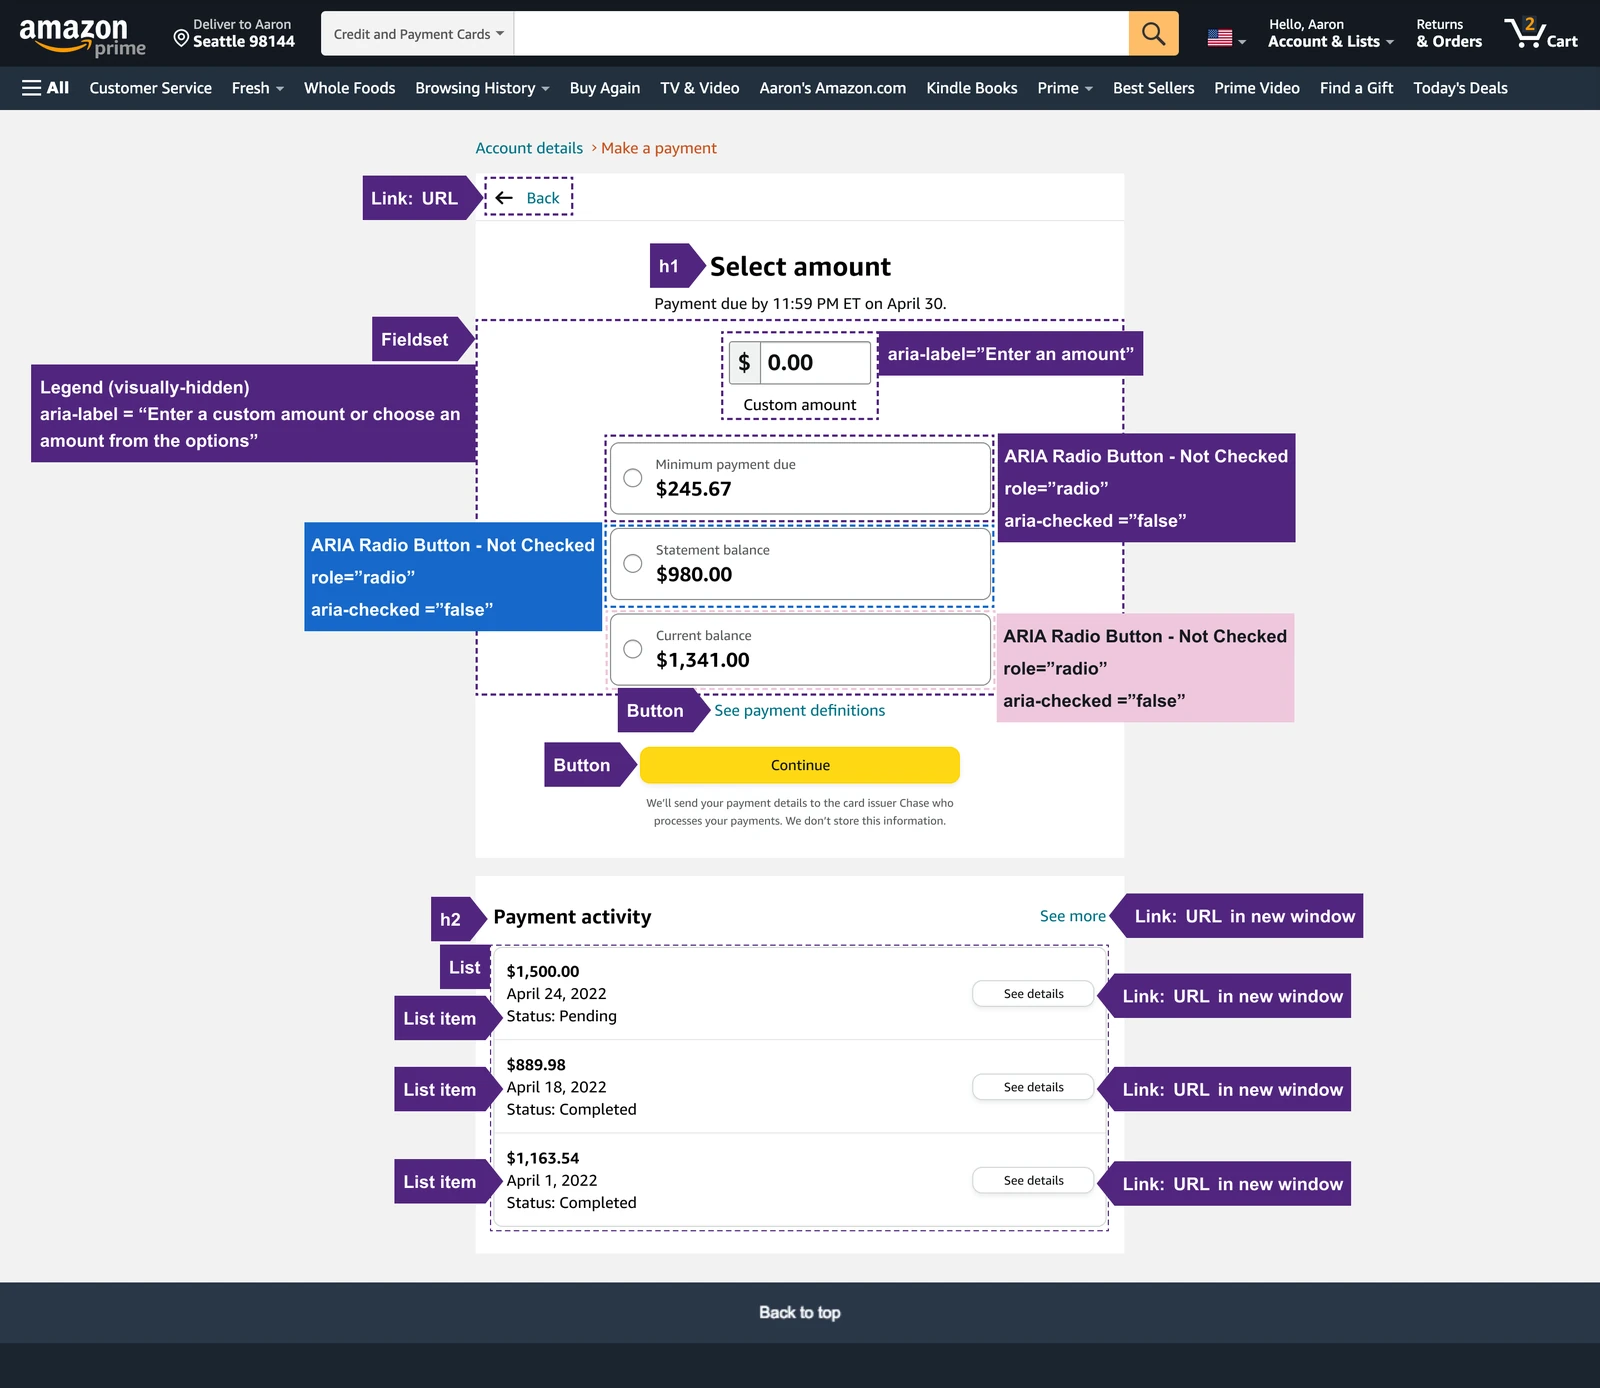Click the Back arrow link

click(528, 198)
